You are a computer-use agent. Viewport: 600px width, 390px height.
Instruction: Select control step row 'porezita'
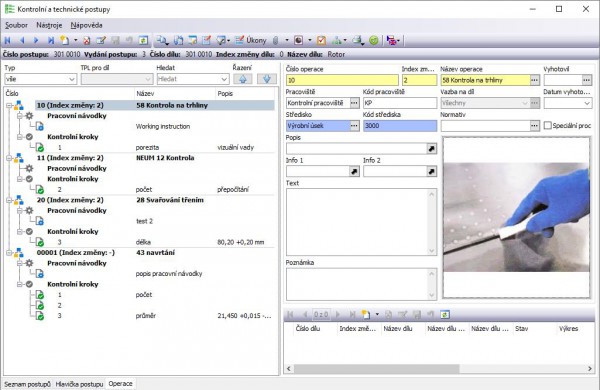[x=155, y=147]
